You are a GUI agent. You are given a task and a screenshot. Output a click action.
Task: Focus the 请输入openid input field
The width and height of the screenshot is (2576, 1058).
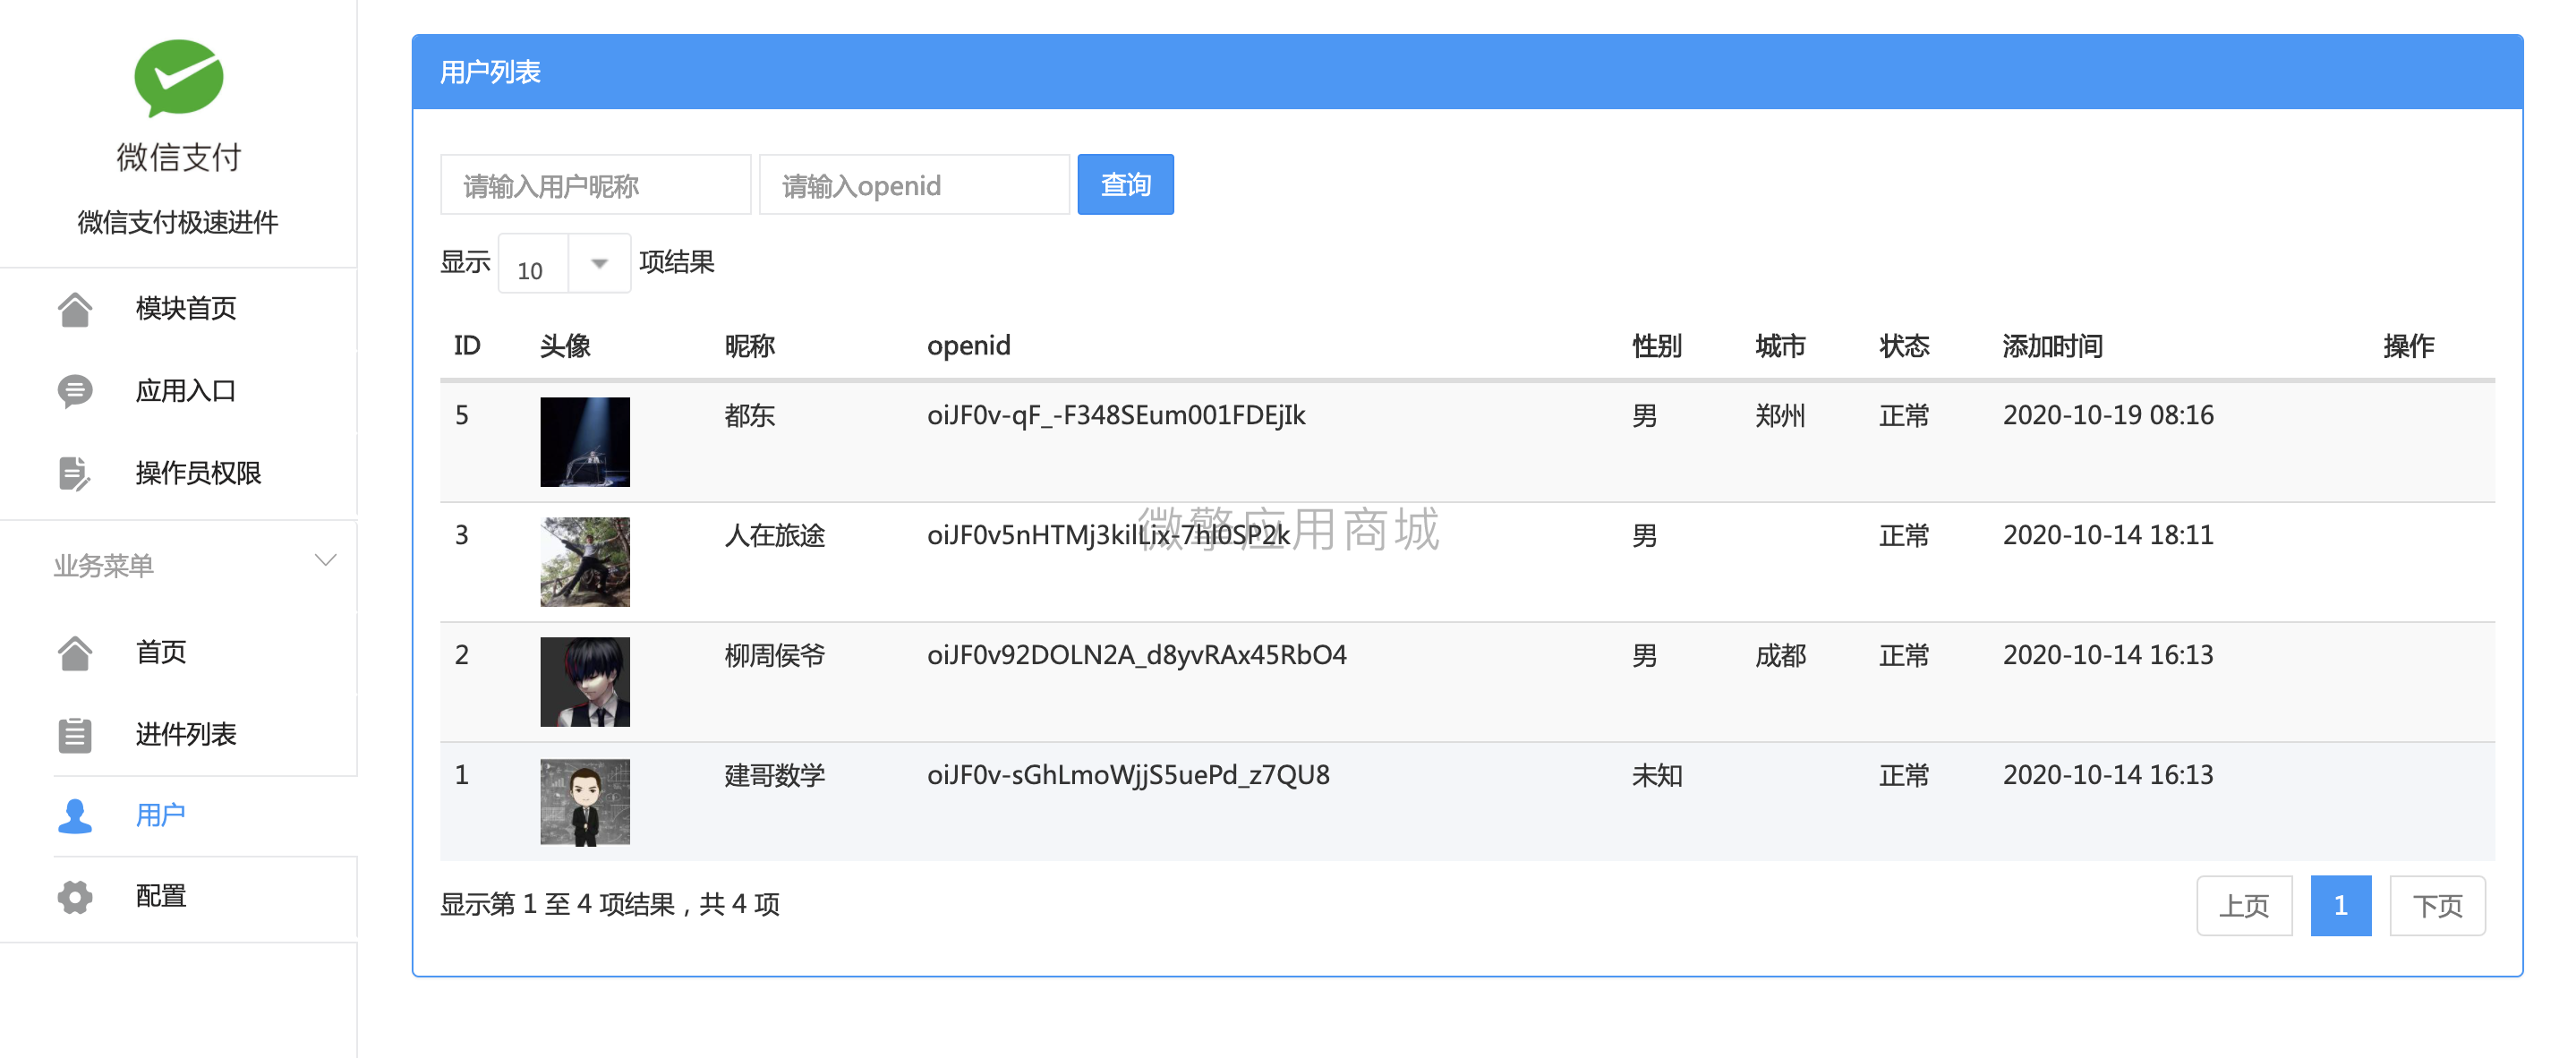pyautogui.click(x=913, y=185)
